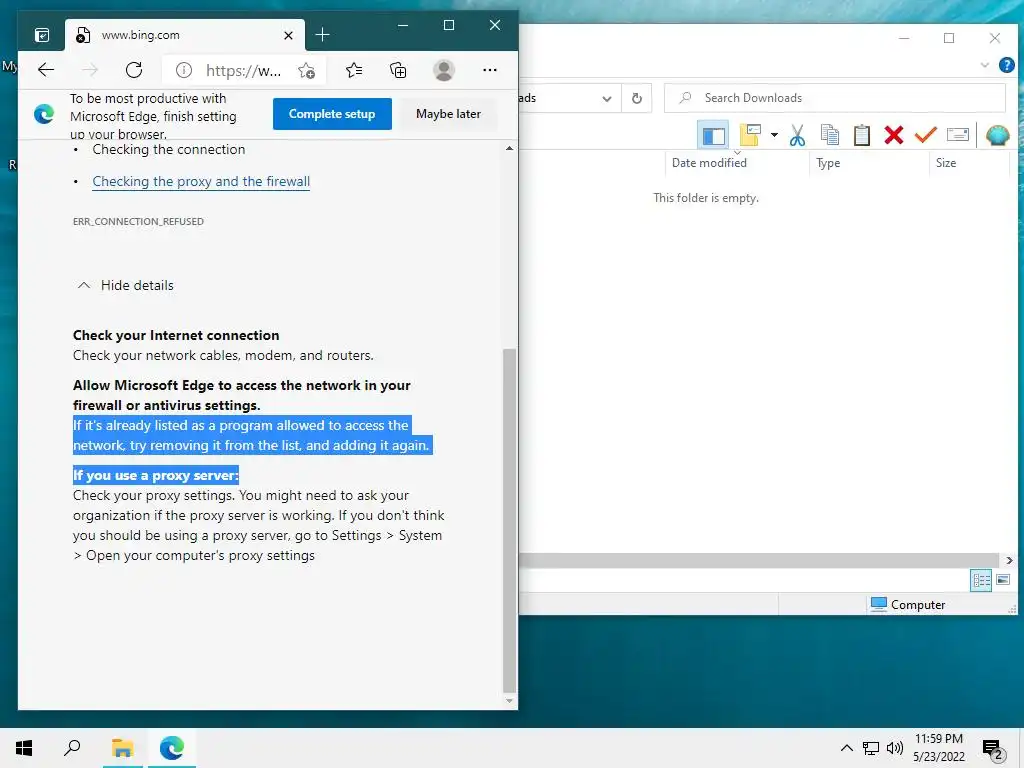Open volume control tray icon
1024x768 pixels.
pos(895,748)
